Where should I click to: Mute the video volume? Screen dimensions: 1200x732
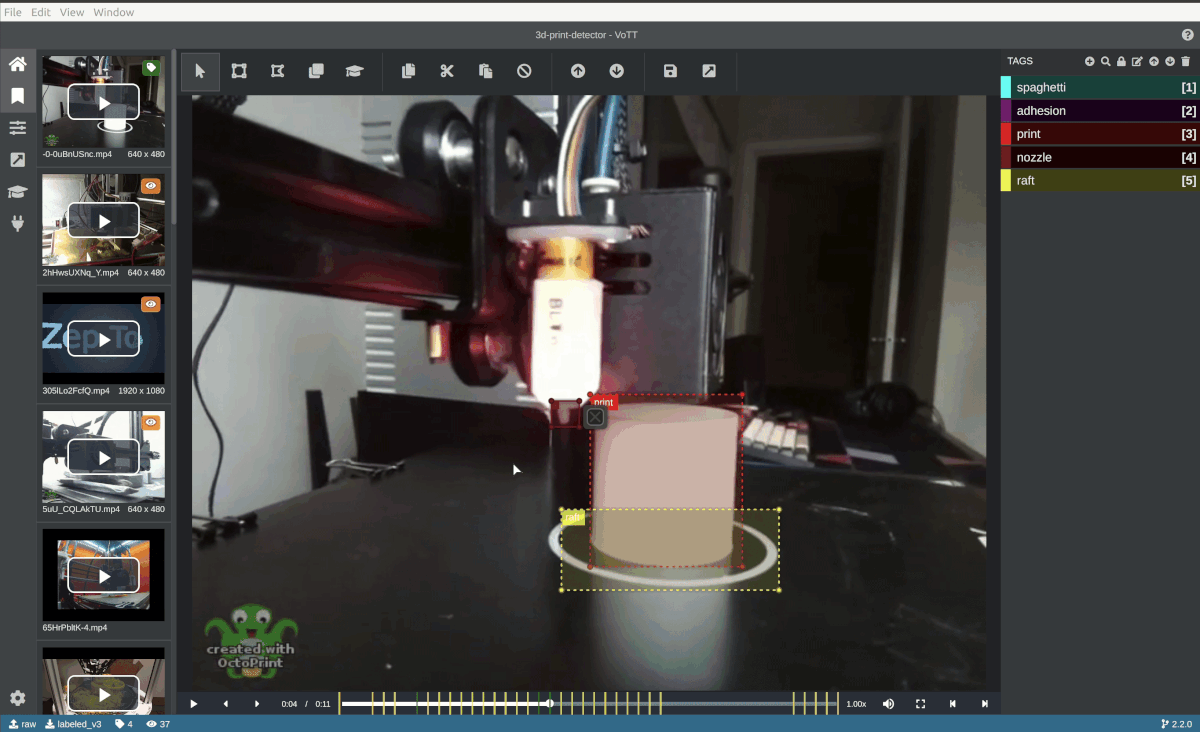pos(888,704)
